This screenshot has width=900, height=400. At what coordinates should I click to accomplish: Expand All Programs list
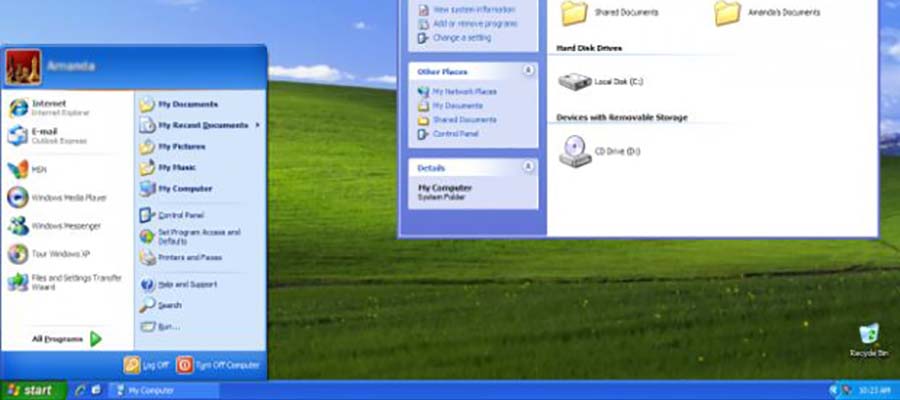click(x=68, y=339)
